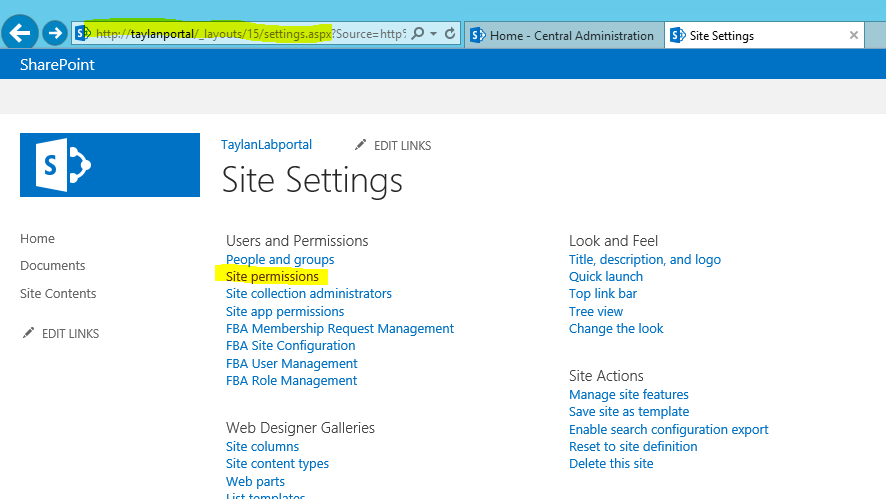Screen dimensions: 886x499
Task: Open Site collection administrators link
Action: (x=309, y=294)
